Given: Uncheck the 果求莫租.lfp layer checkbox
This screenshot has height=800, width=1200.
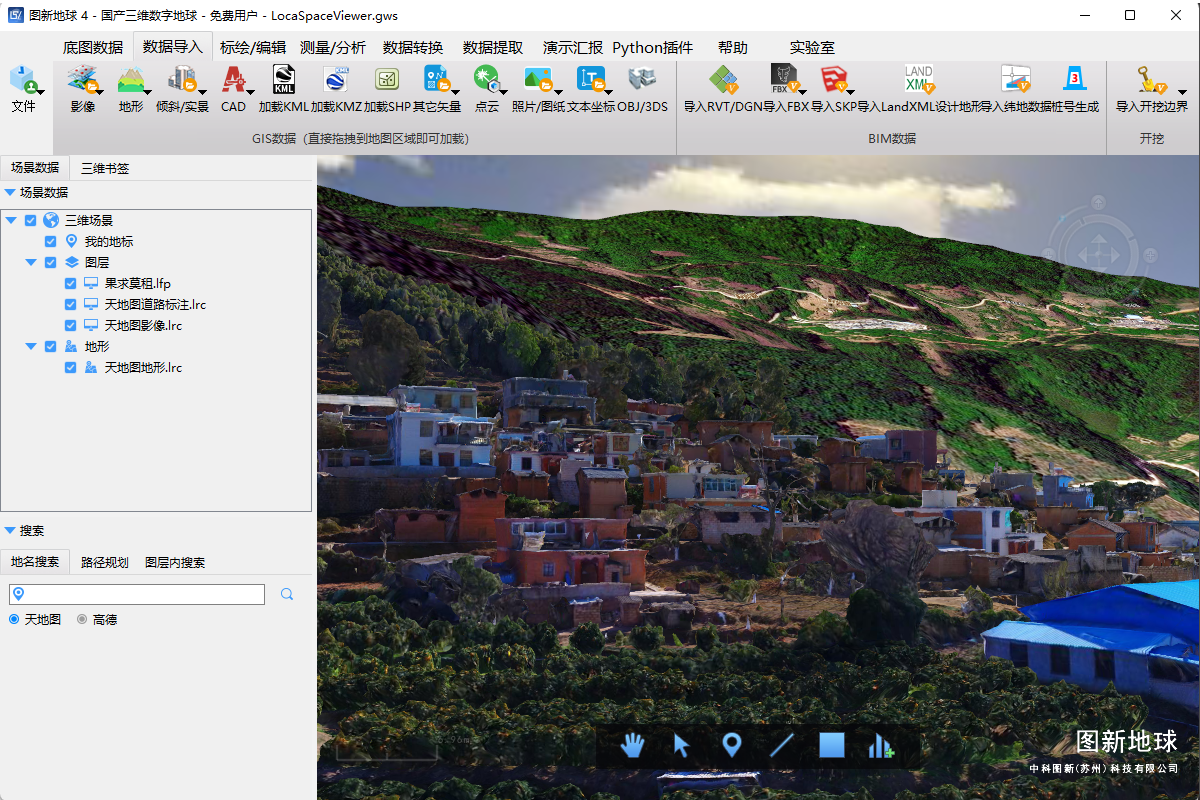Looking at the screenshot, I should coord(70,284).
